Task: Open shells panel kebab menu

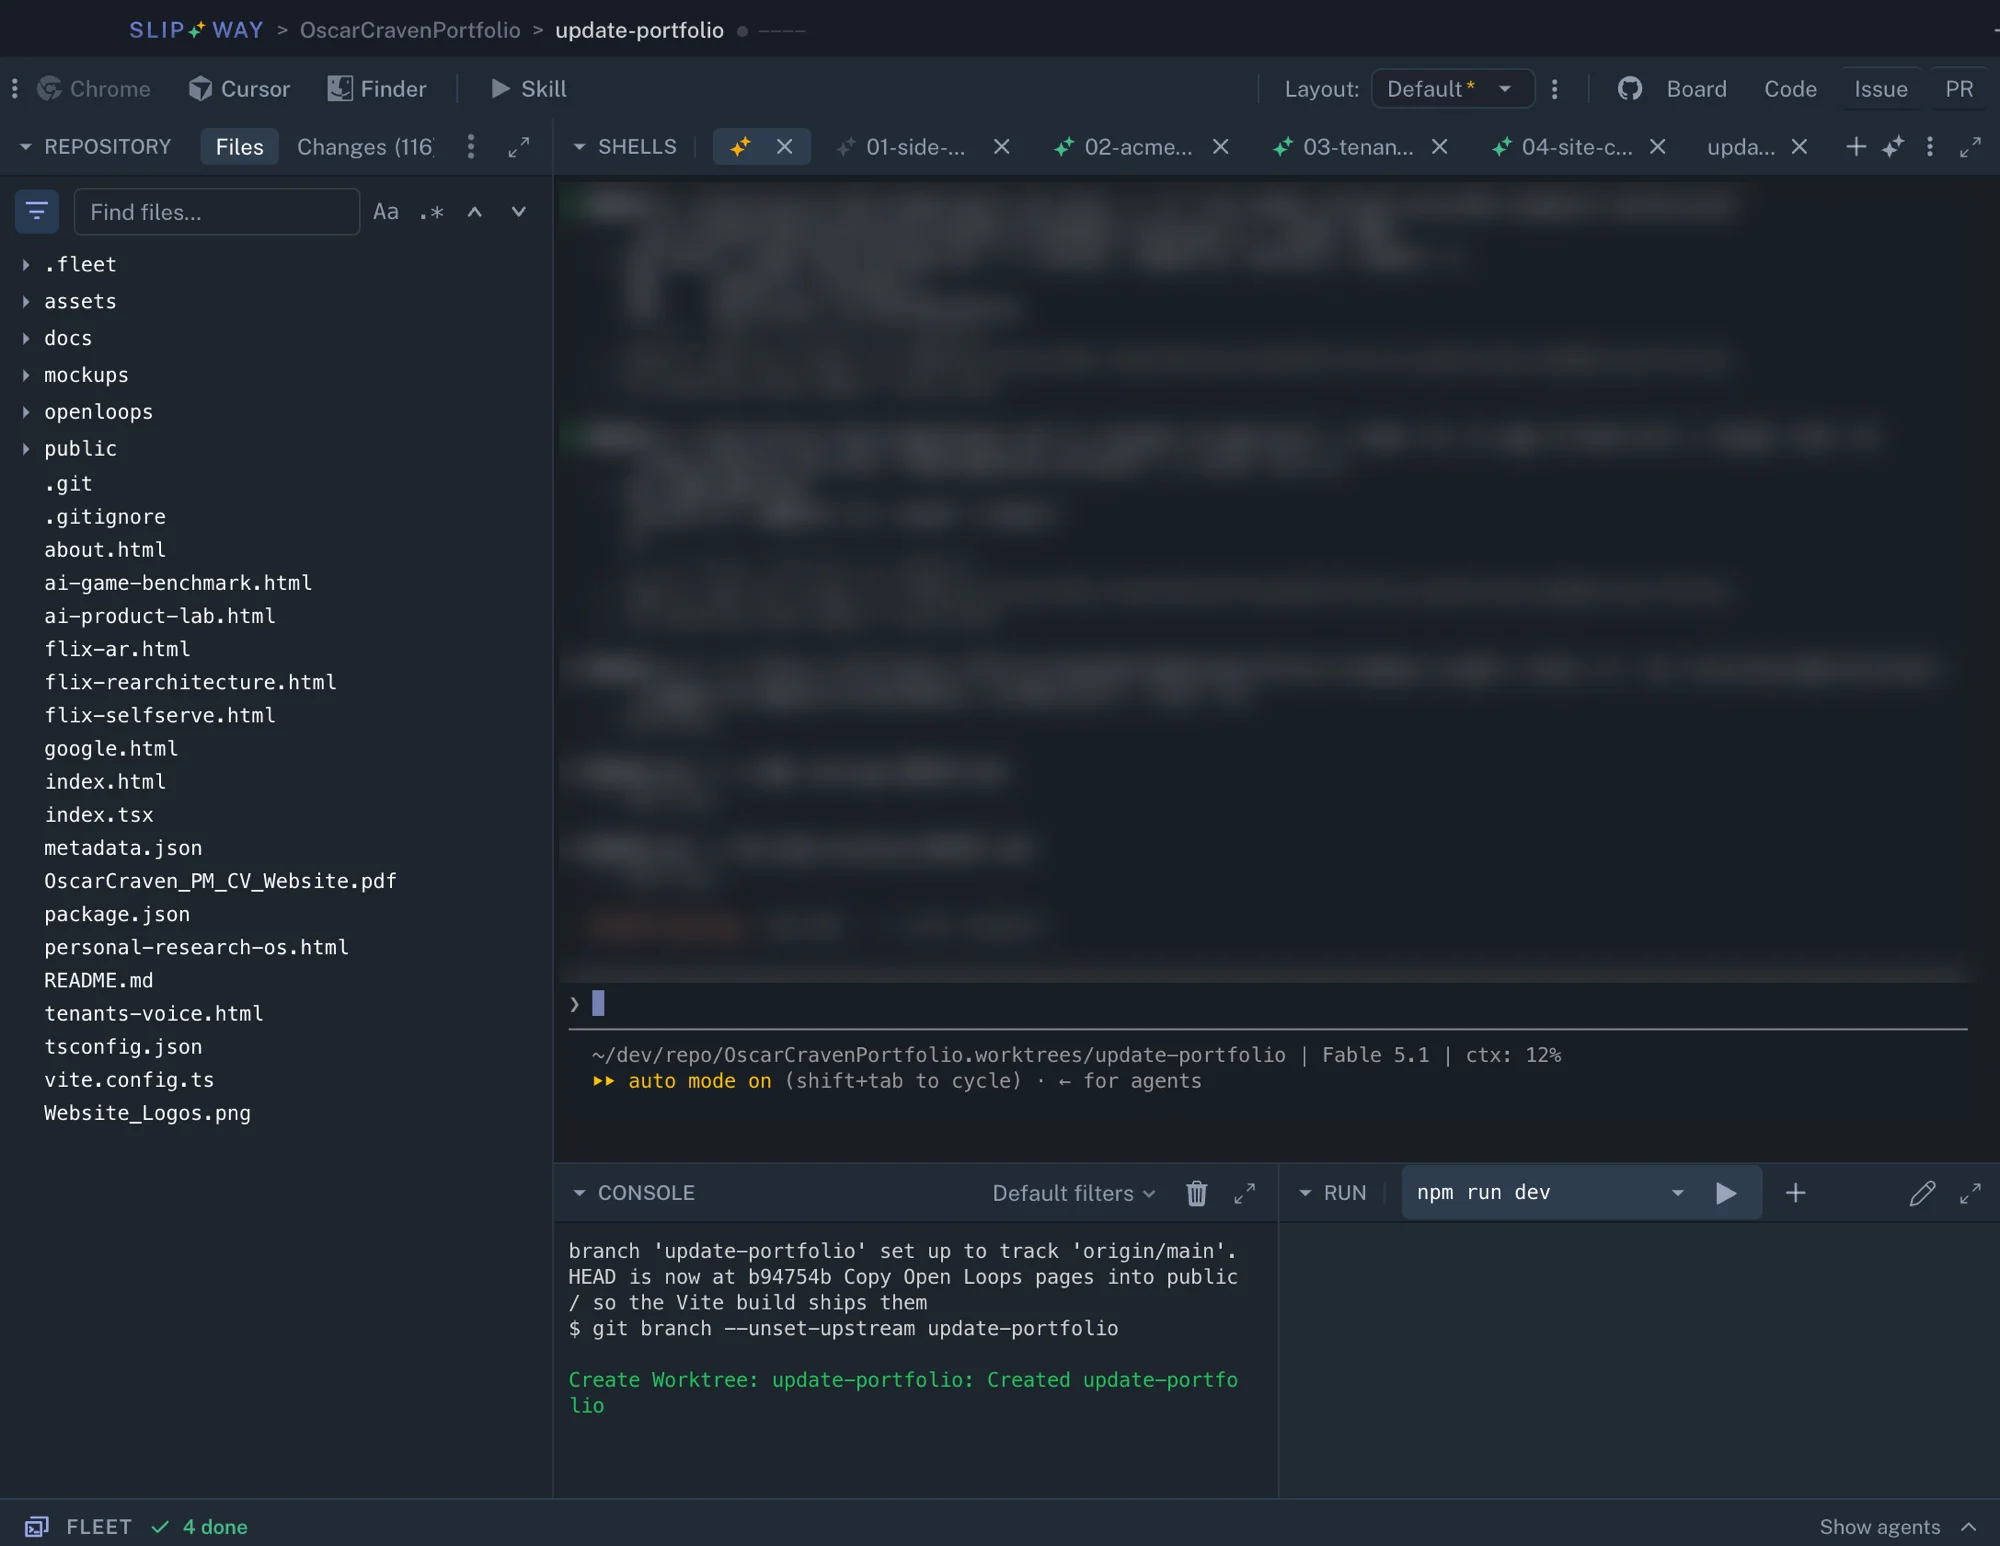Action: pyautogui.click(x=1930, y=147)
